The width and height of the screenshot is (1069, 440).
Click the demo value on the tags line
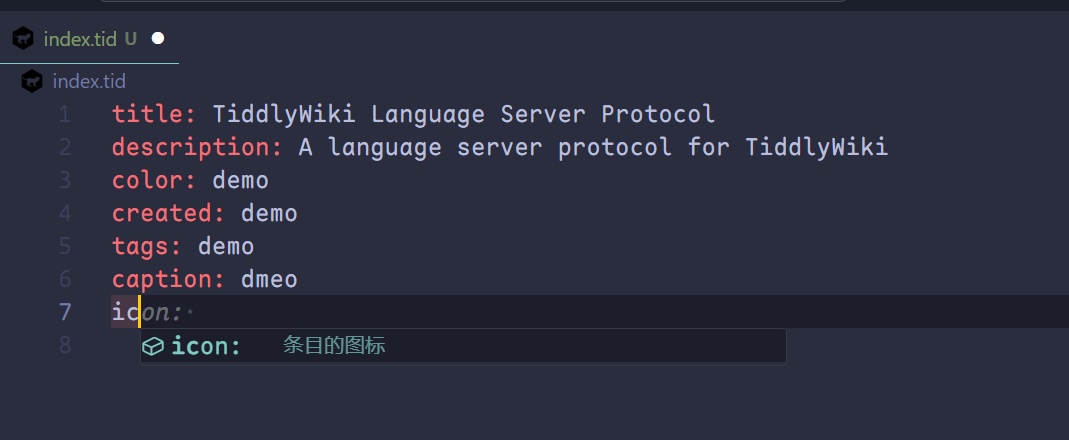tap(226, 246)
